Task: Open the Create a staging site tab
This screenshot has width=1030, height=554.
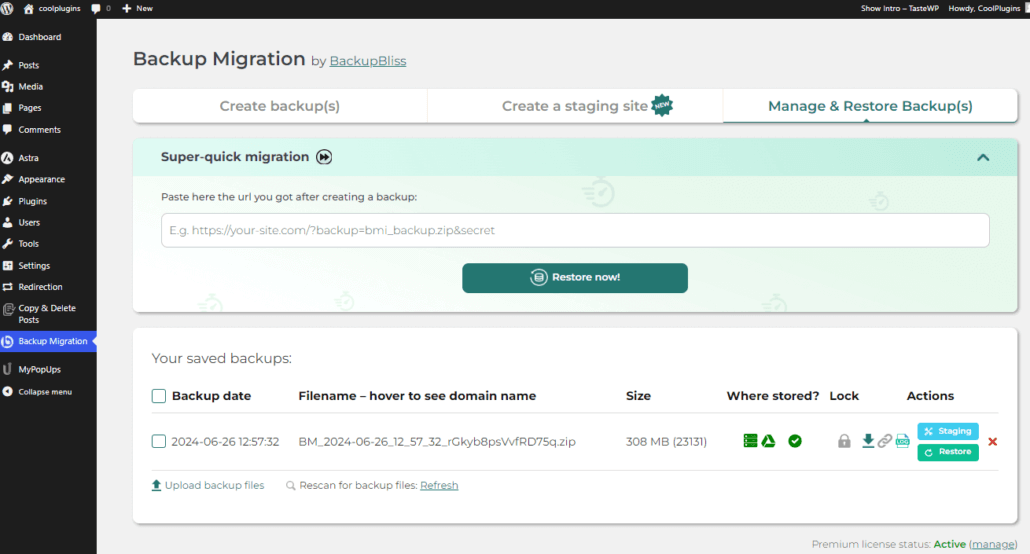Action: (x=575, y=106)
